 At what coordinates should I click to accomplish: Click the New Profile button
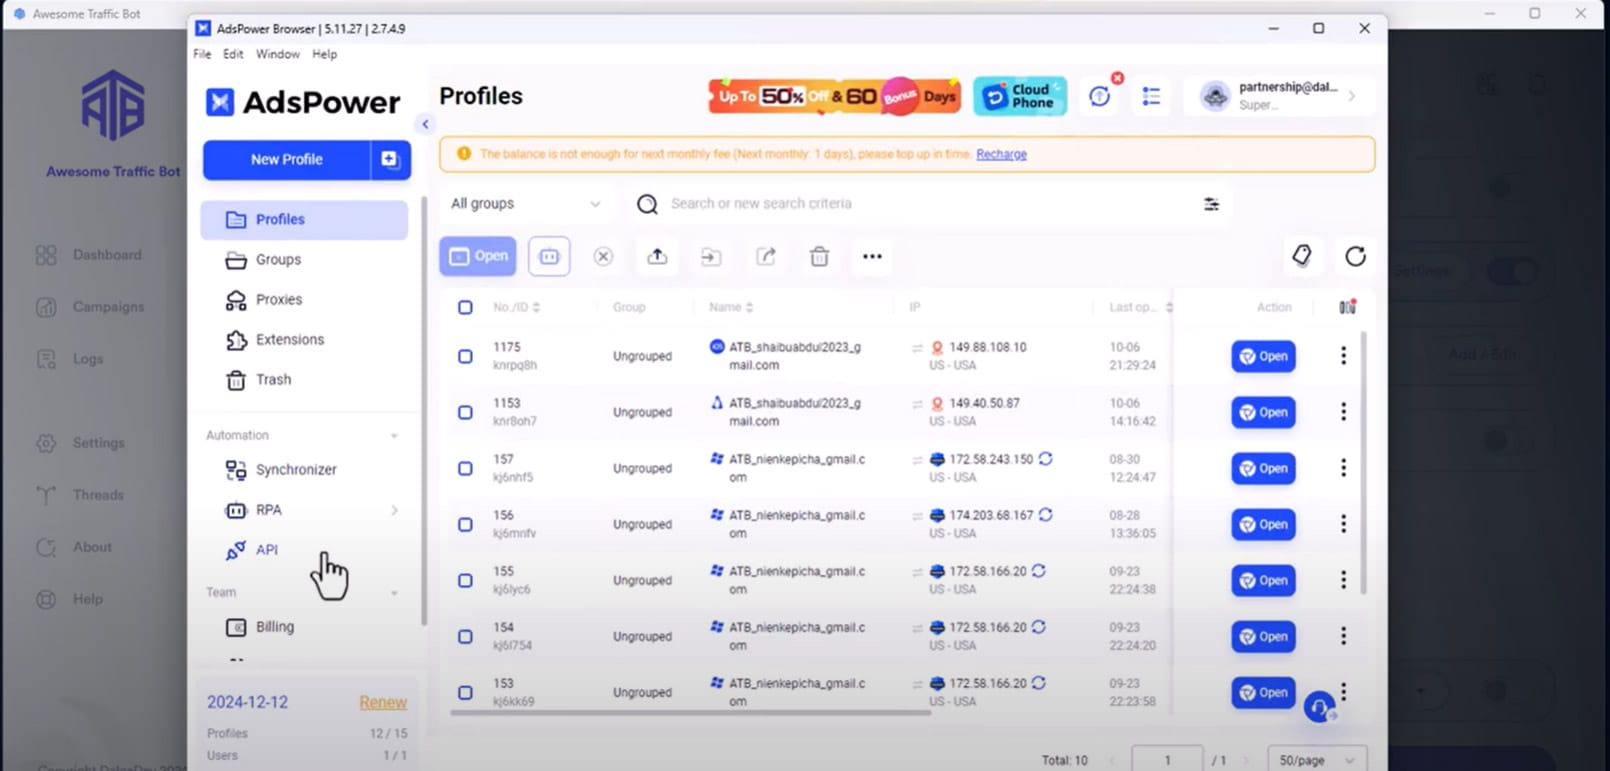(x=286, y=160)
